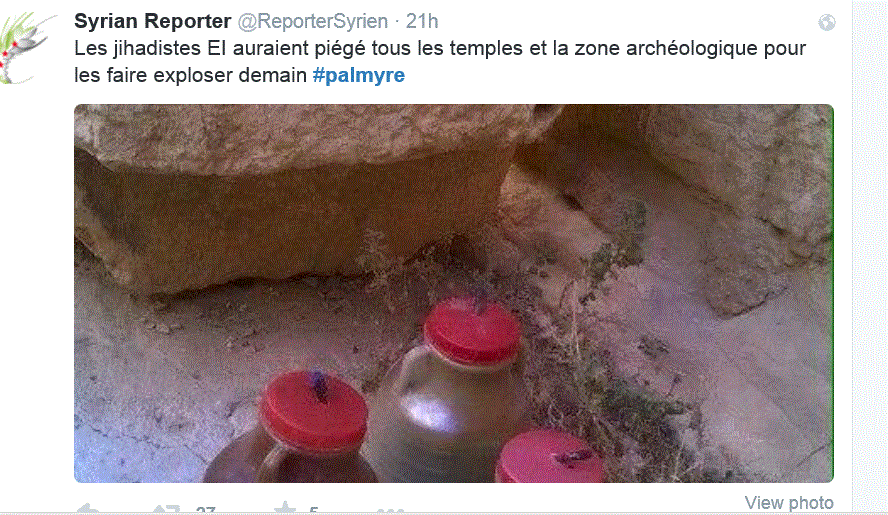Click the text 'les faire exploser demain'
This screenshot has height=515, width=888.
tap(190, 75)
